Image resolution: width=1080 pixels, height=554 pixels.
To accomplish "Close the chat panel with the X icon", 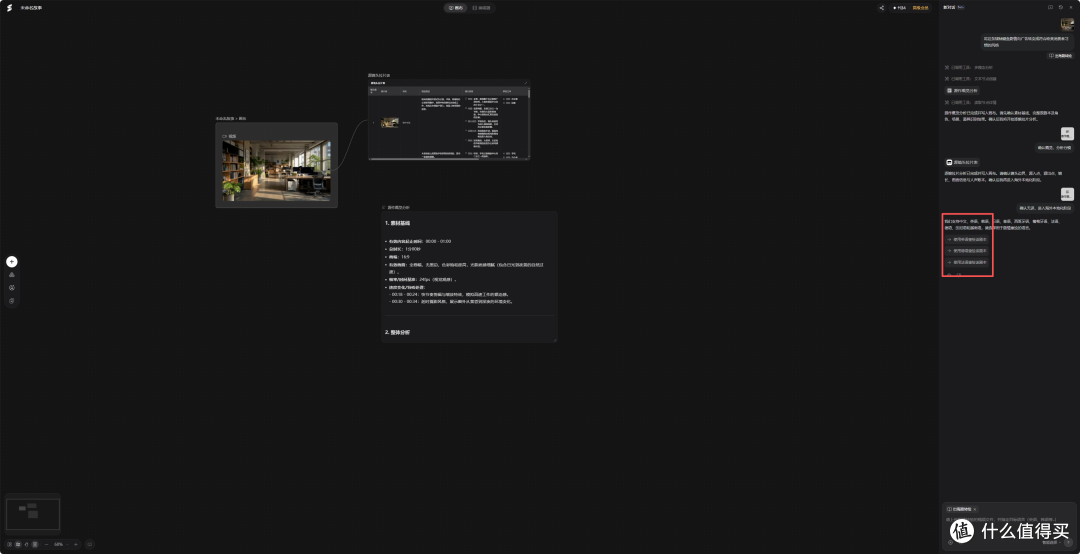I will pyautogui.click(x=1071, y=8).
